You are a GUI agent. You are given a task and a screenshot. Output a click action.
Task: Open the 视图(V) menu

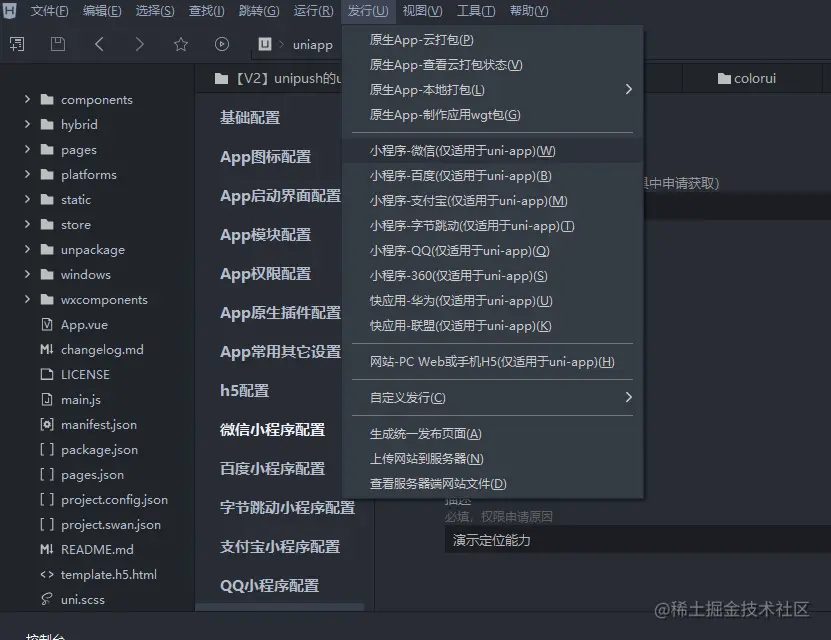click(422, 11)
